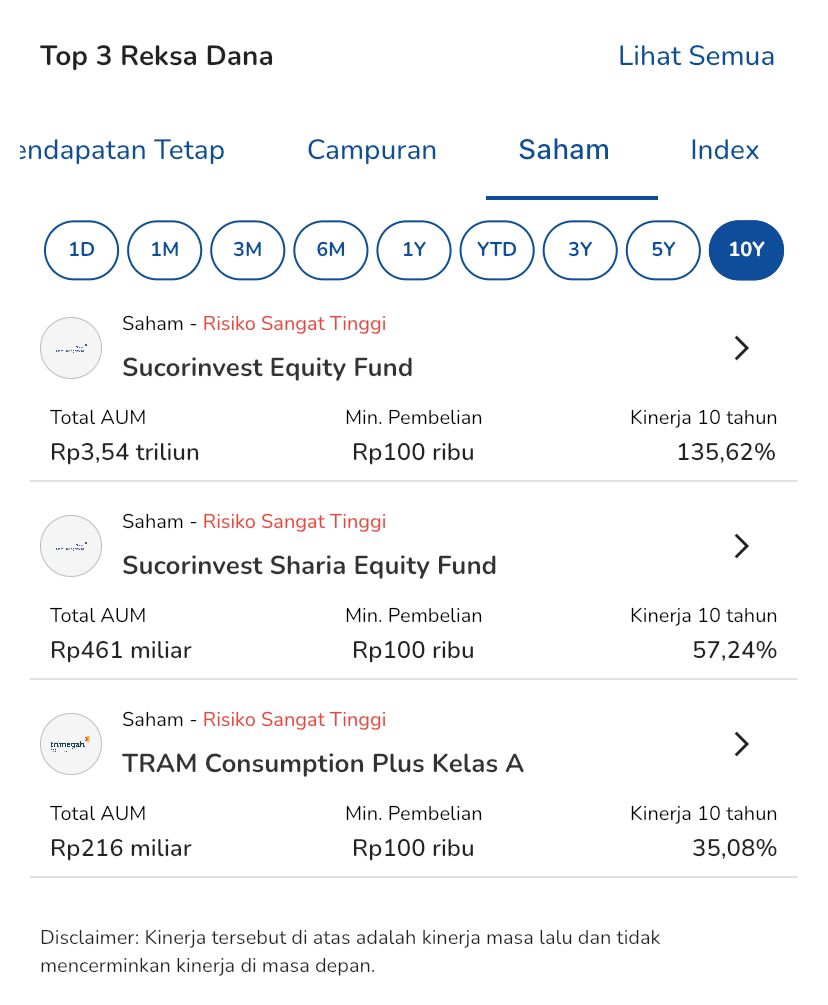The width and height of the screenshot is (828, 1005).
Task: Tap the Sucorinvest Equity Fund logo icon
Action: [71, 348]
